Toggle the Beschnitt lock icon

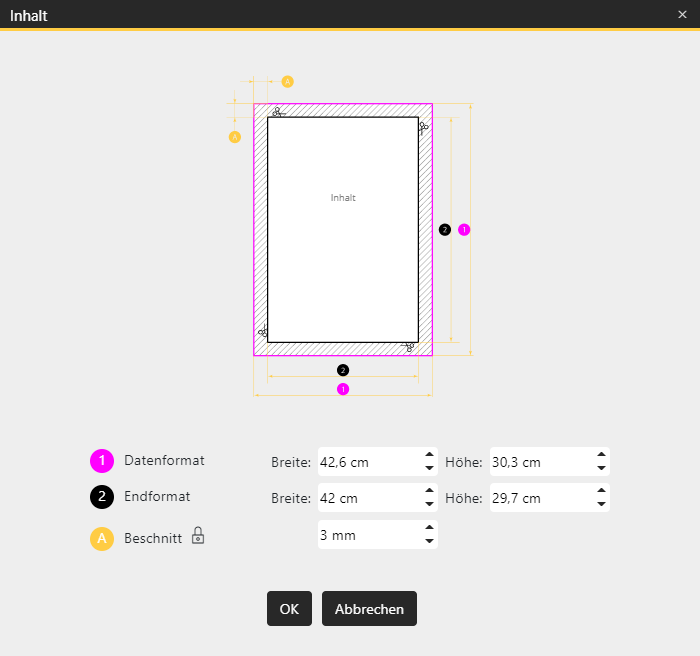coord(198,536)
